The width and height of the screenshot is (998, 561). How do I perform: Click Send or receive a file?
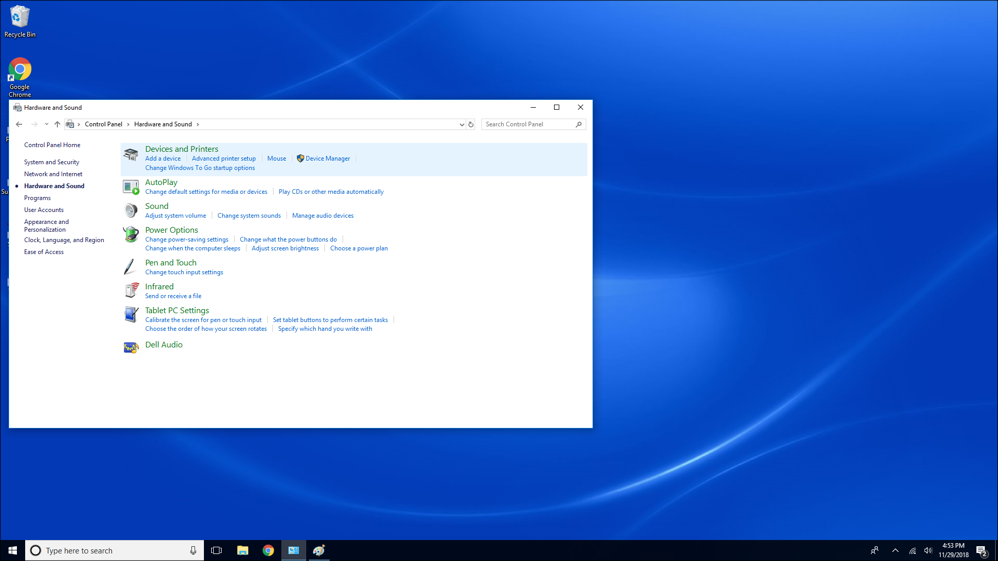point(173,296)
